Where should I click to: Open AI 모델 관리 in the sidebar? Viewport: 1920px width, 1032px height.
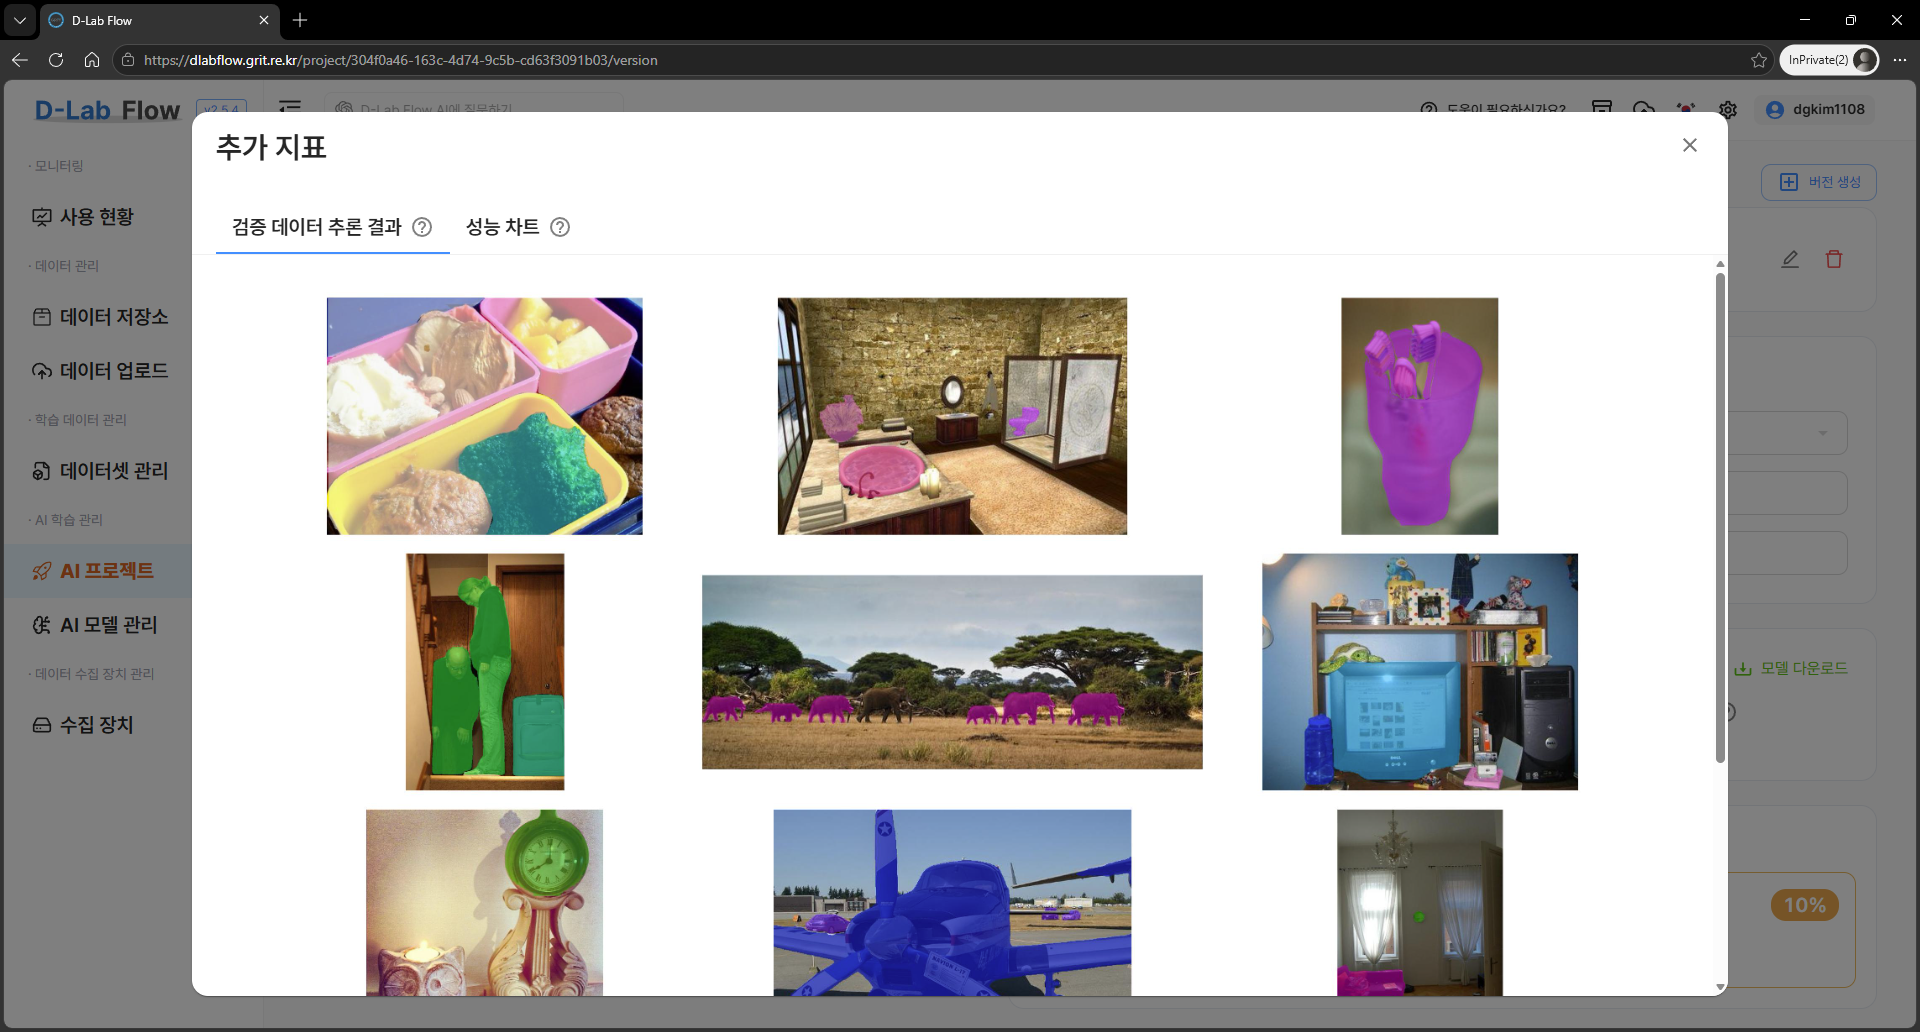(97, 625)
